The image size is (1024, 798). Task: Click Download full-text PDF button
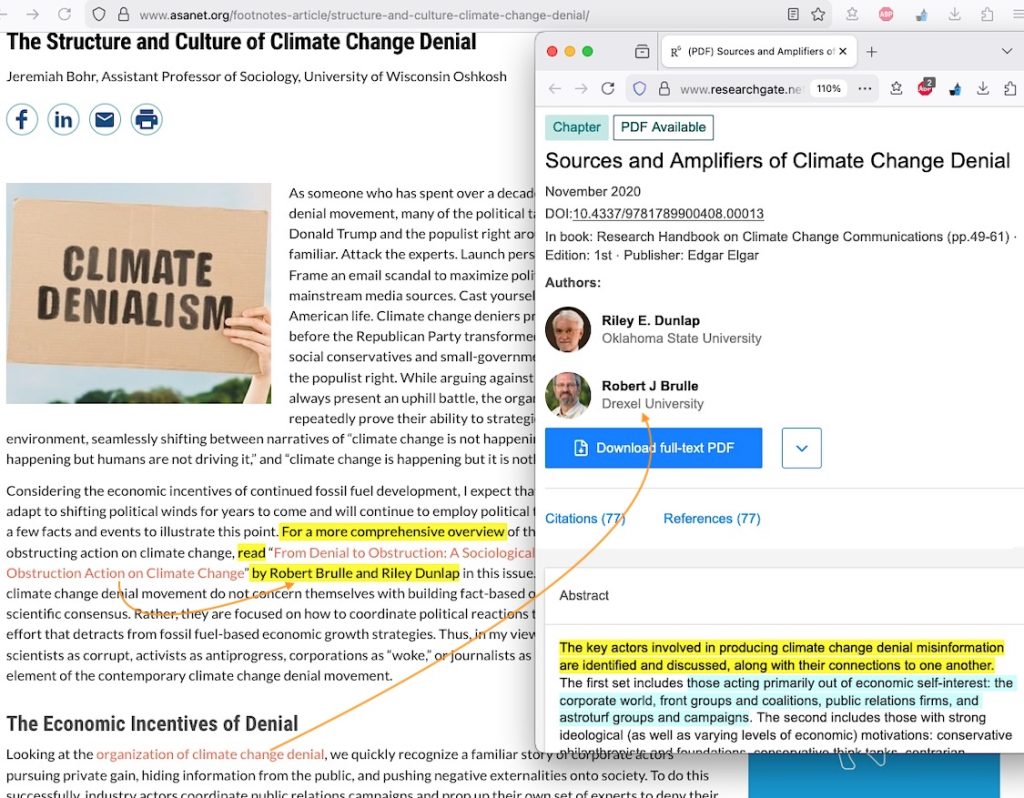coord(653,448)
